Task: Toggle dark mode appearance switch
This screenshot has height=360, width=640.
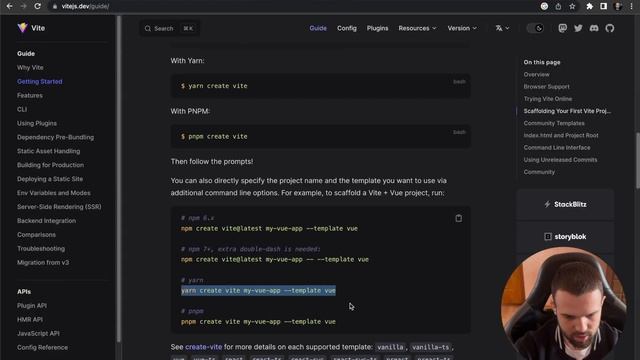Action: click(535, 28)
